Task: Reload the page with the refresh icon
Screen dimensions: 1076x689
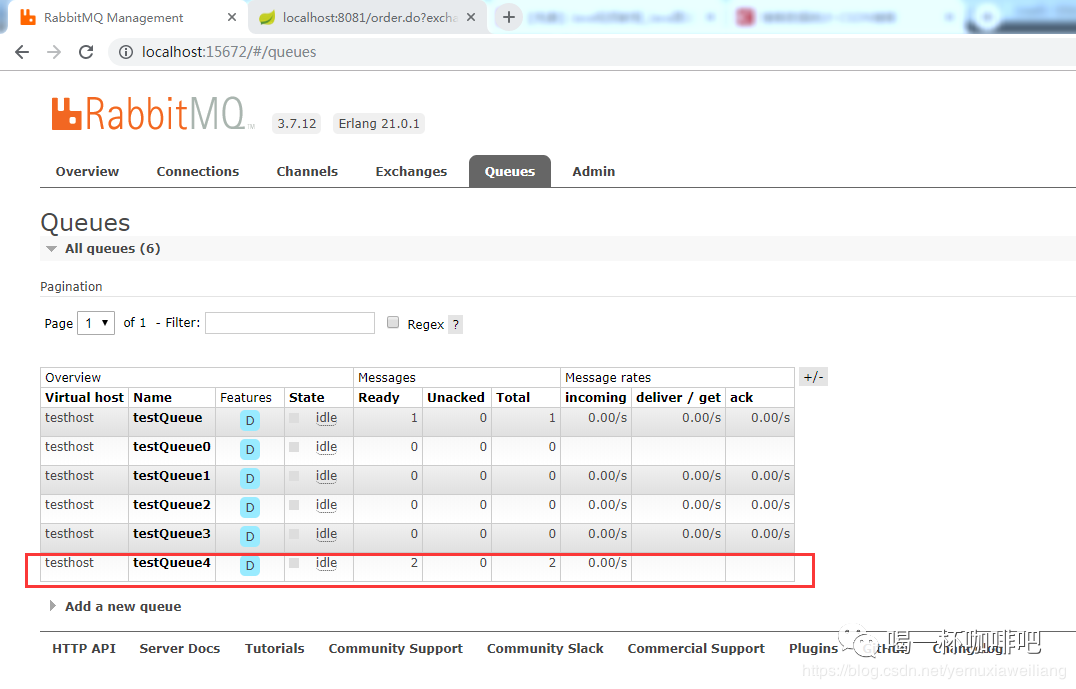Action: coord(86,52)
